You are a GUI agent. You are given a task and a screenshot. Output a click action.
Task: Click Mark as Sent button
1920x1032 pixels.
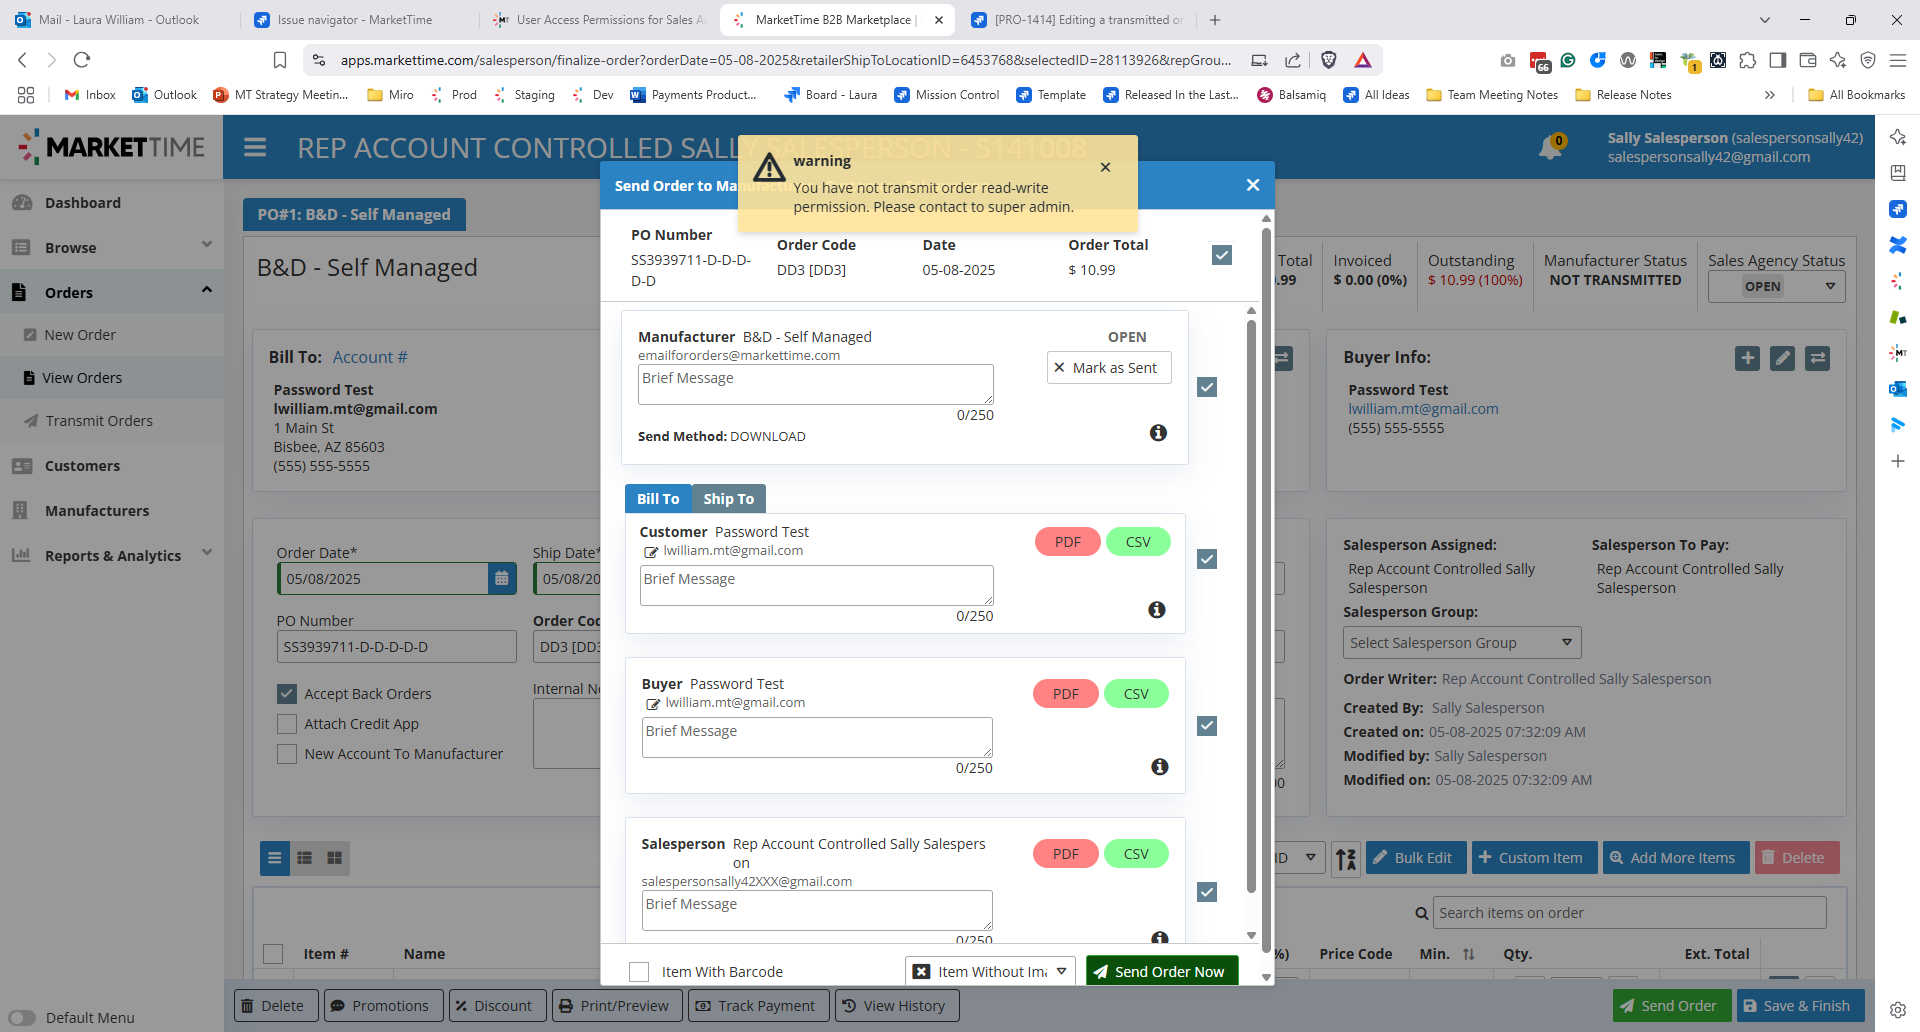pos(1109,368)
